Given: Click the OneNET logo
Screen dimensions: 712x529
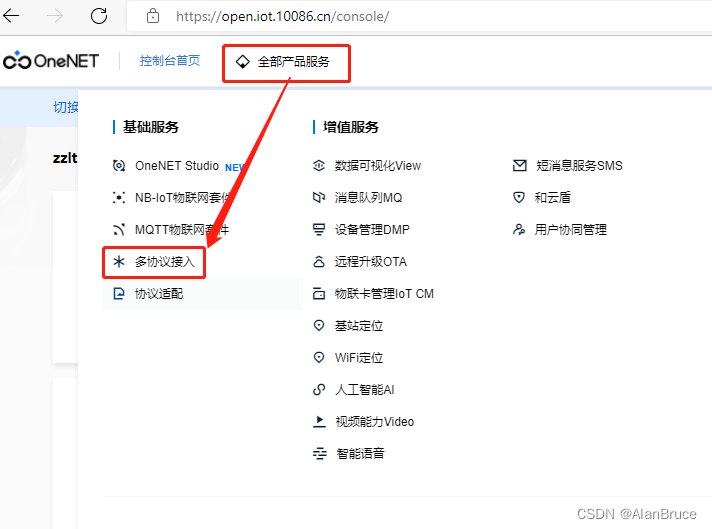Looking at the screenshot, I should coord(51,60).
